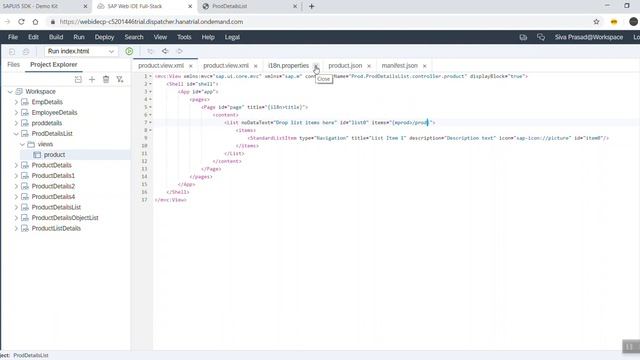Open the Run menu

pyautogui.click(x=79, y=37)
